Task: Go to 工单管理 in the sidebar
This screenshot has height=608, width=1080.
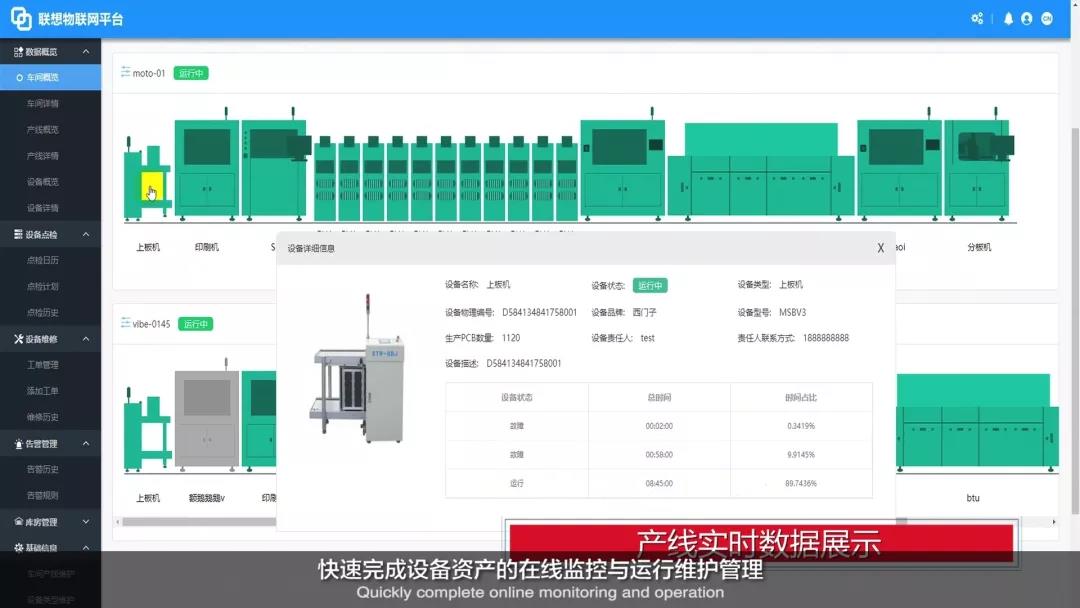Action: [x=43, y=365]
